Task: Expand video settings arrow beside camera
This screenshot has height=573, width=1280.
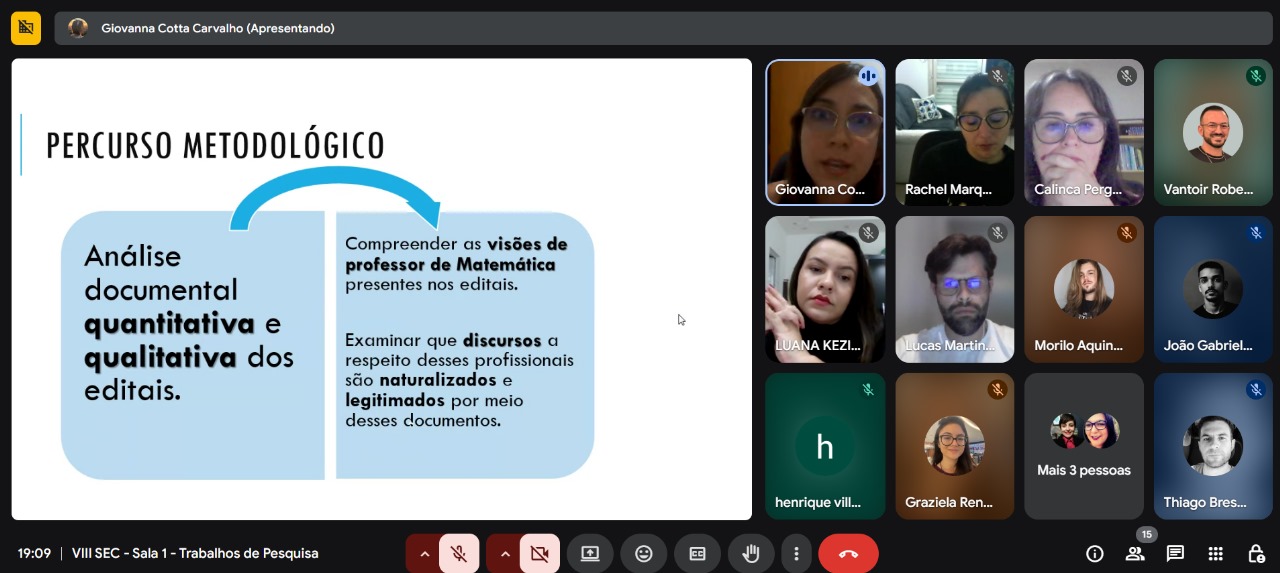Action: coord(505,553)
